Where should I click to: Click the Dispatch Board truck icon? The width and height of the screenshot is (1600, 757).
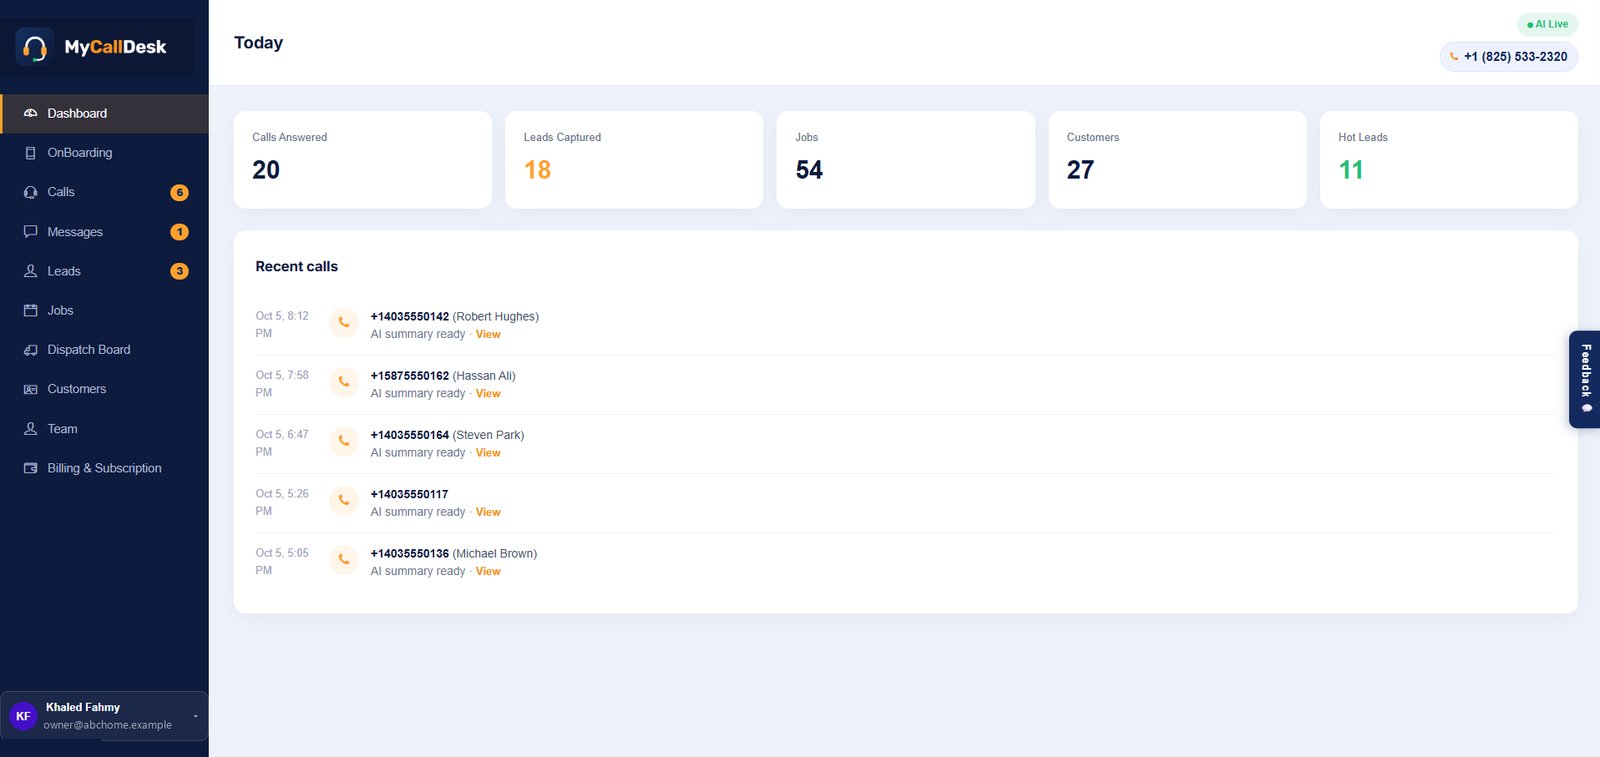pos(30,350)
